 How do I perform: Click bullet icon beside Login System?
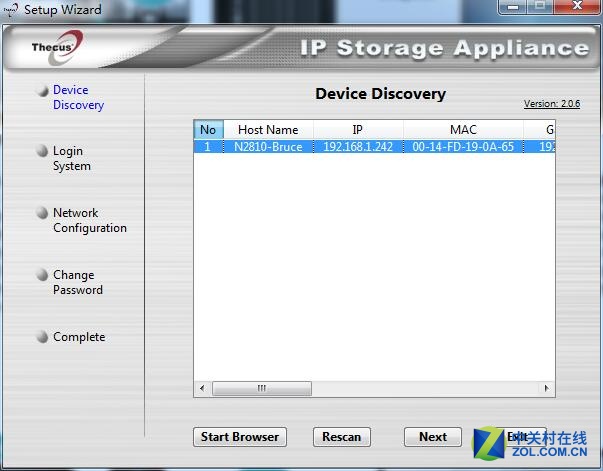42,151
